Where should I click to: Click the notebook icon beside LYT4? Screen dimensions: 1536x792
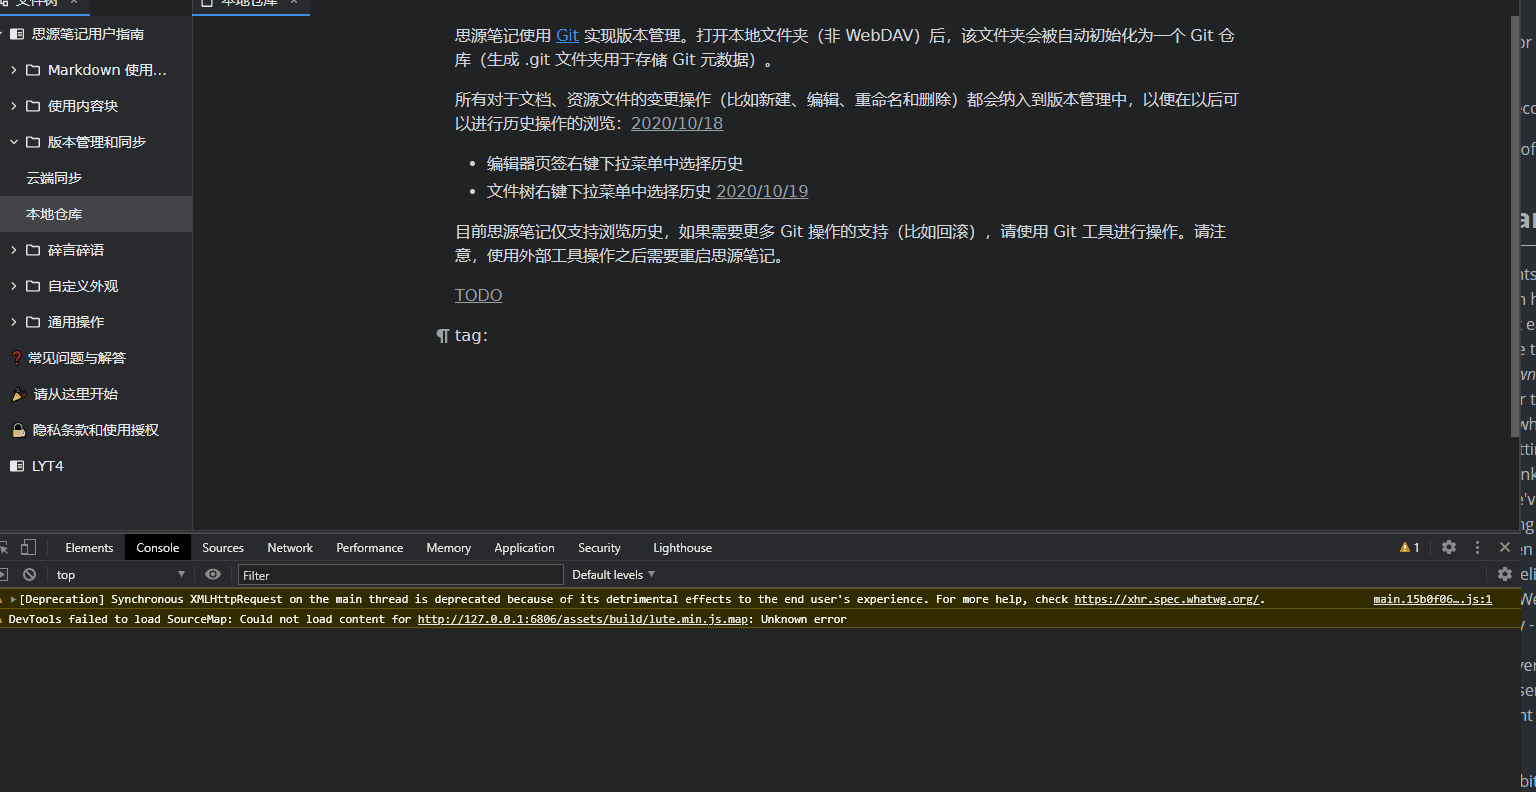coord(17,466)
